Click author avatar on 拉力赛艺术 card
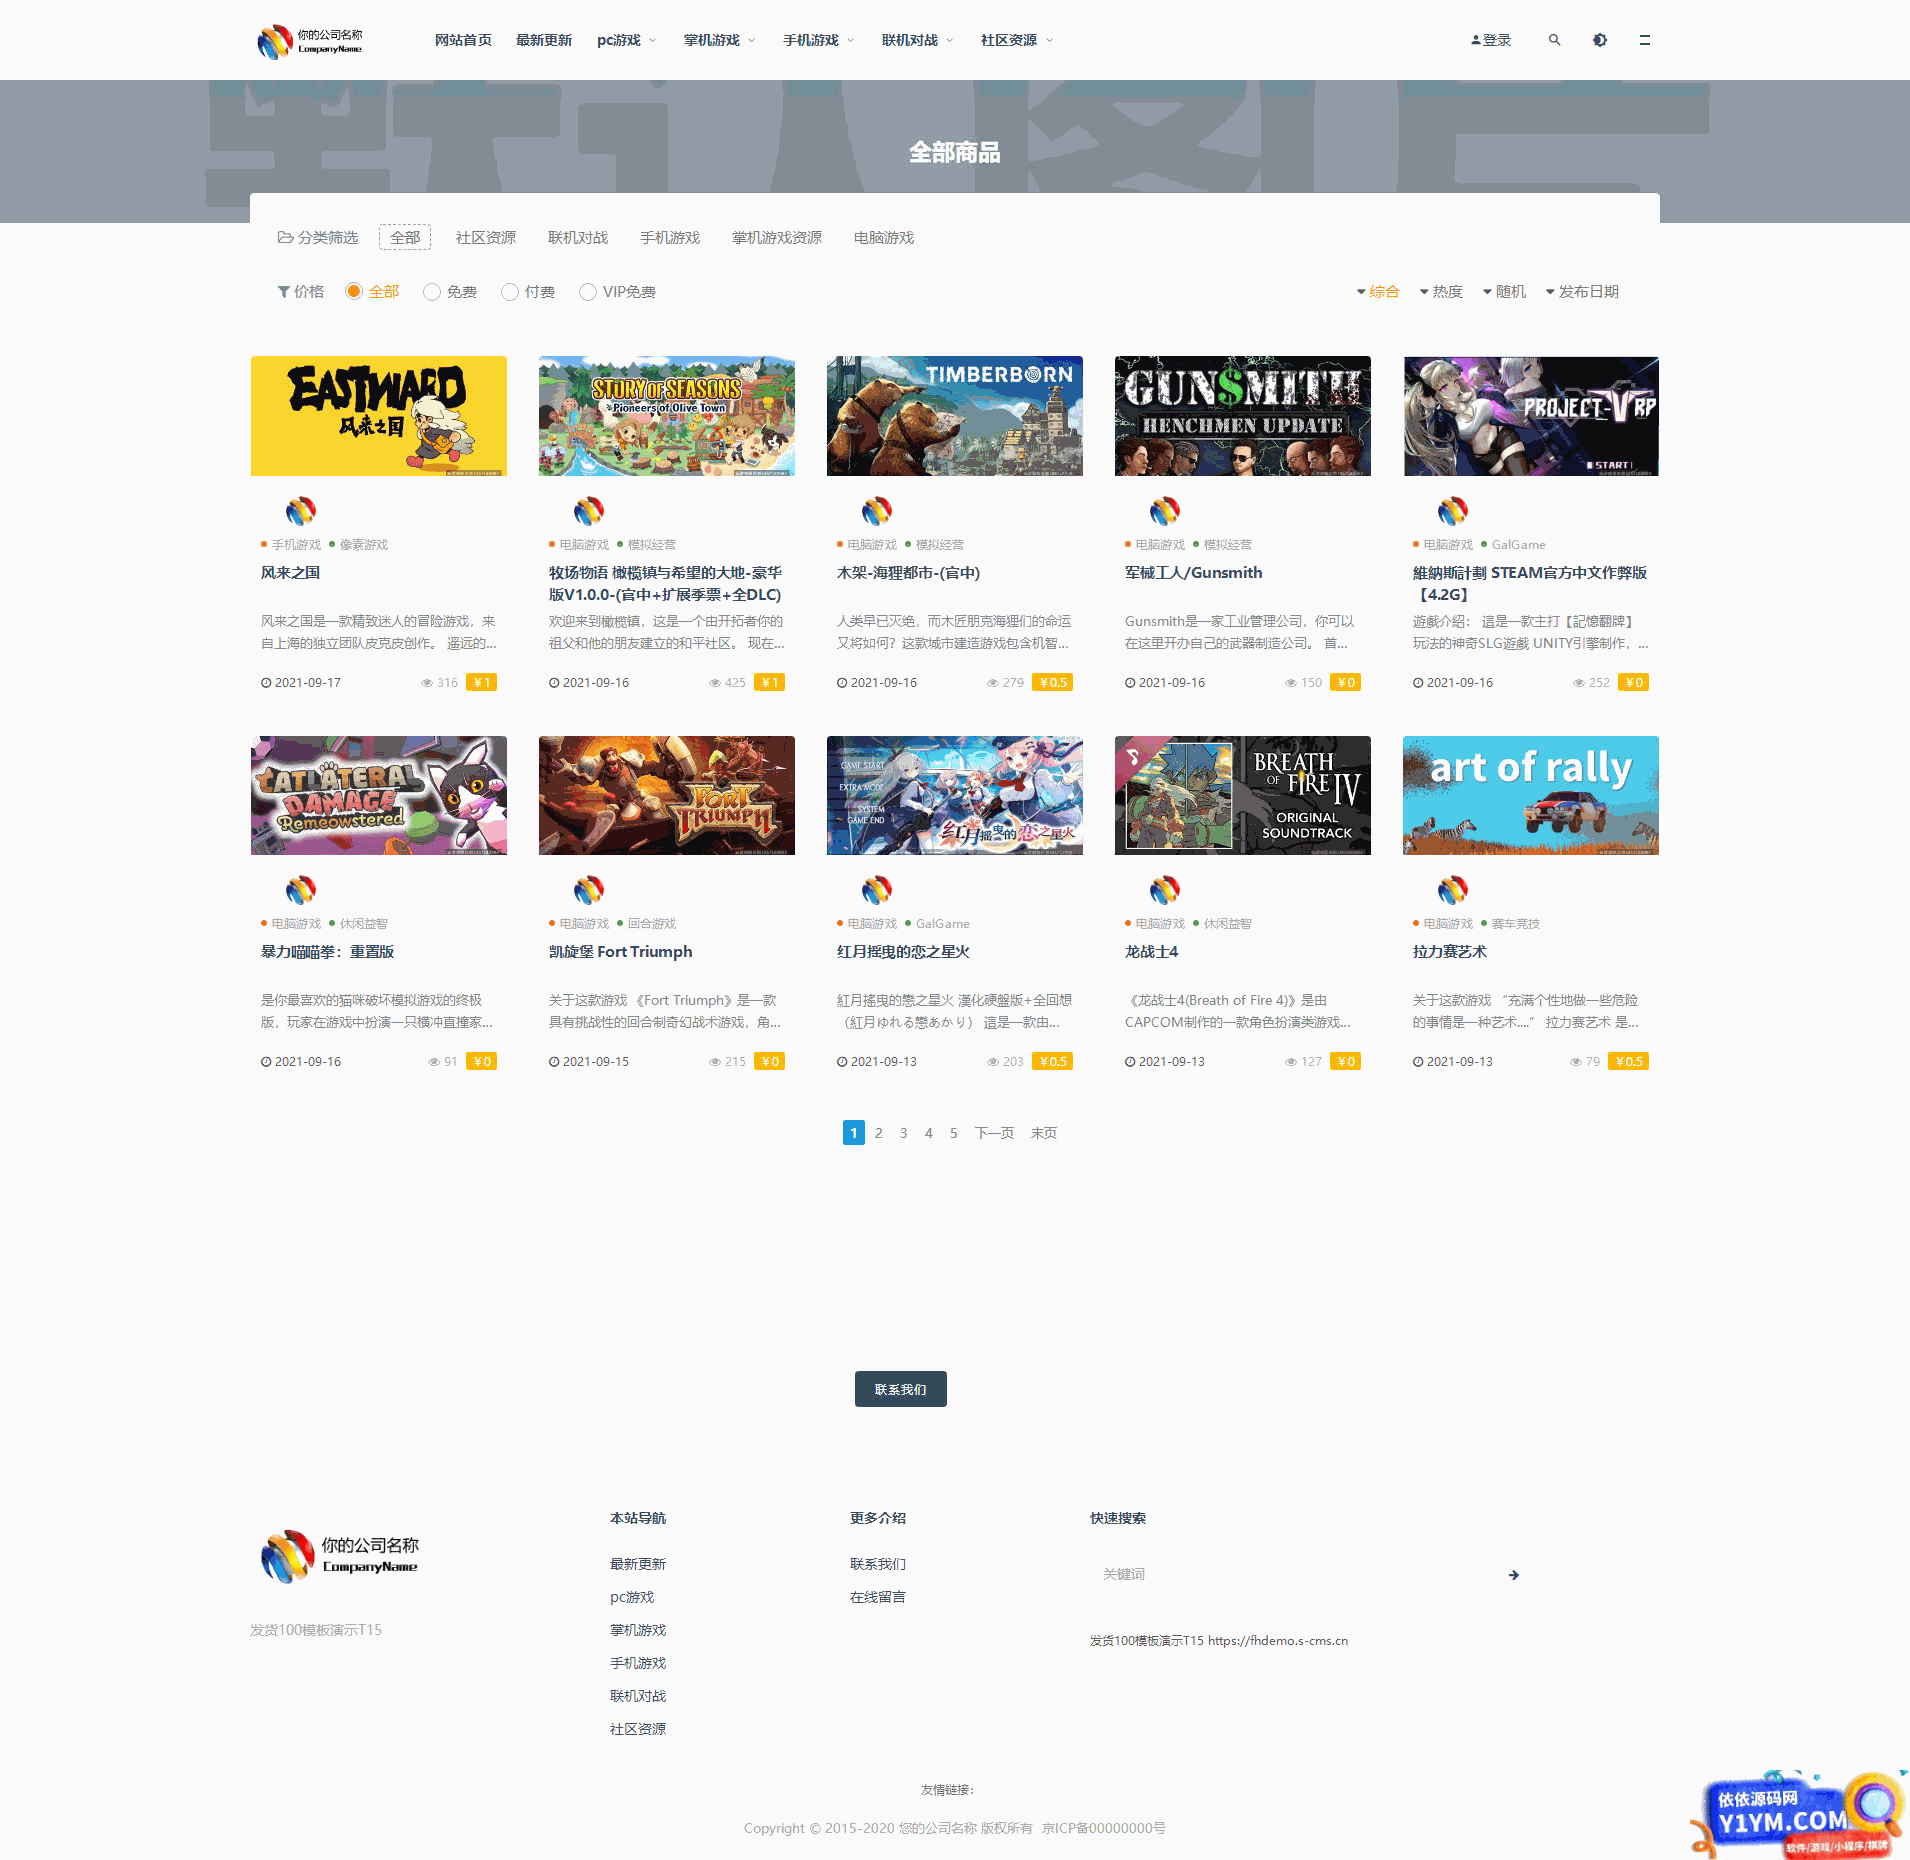The image size is (1910, 1860). [x=1453, y=890]
